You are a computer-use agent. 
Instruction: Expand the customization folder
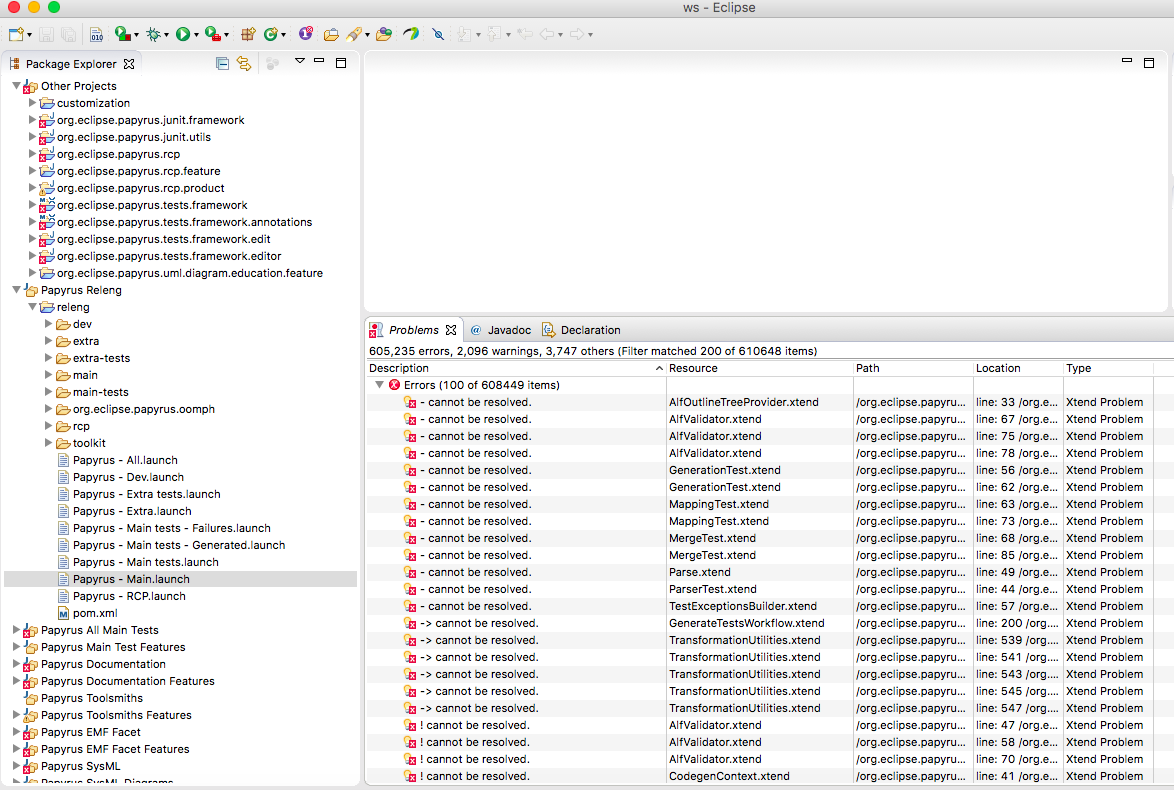pyautogui.click(x=32, y=103)
